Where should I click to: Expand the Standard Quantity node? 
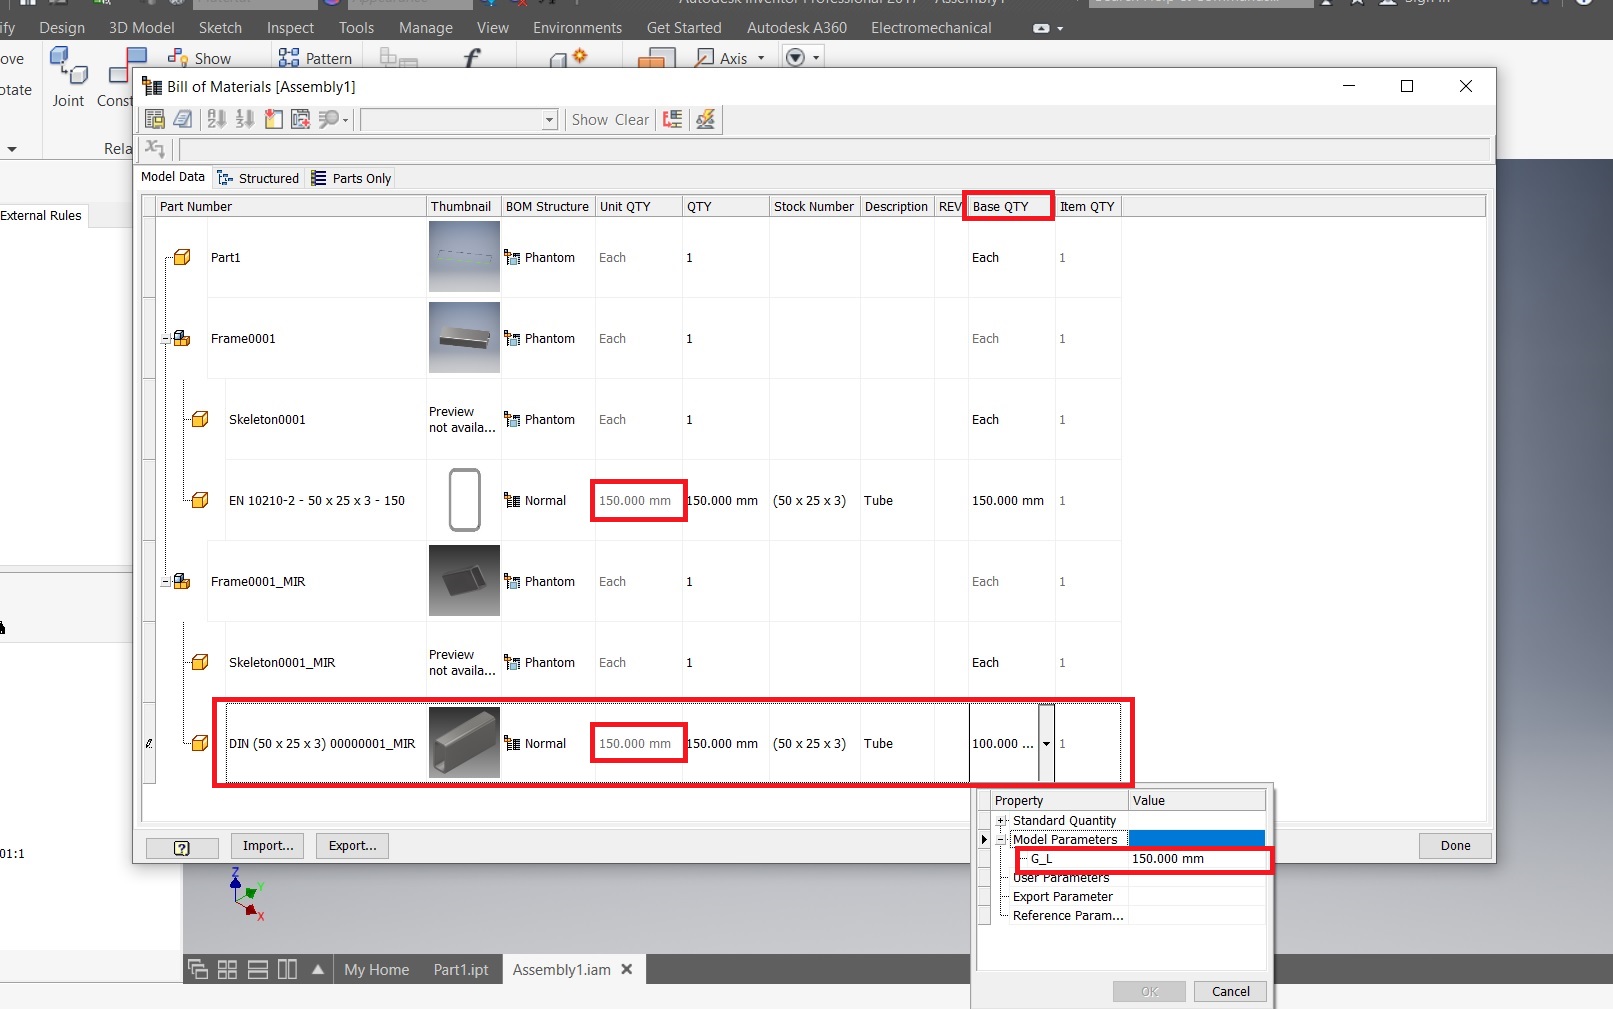(x=1001, y=820)
